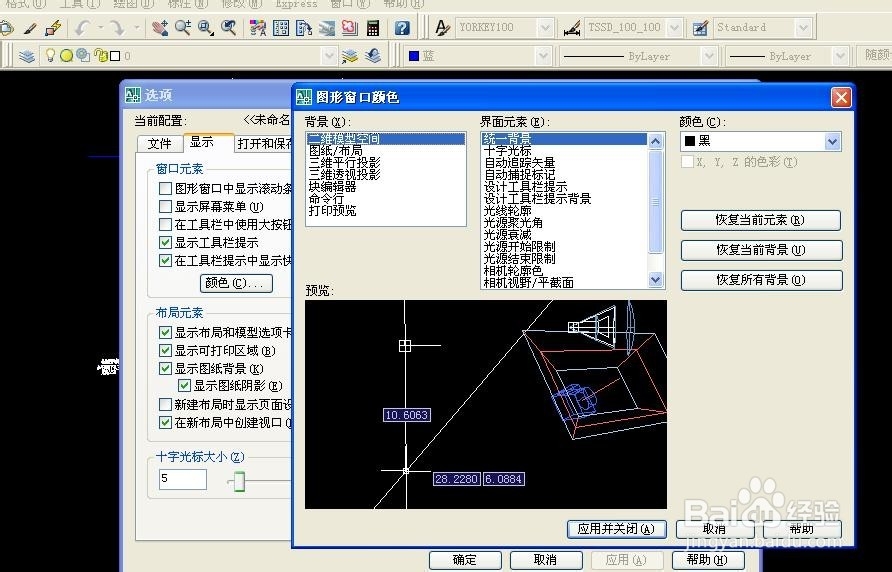
Task: Click the crosshair size input field
Action: coord(183,479)
